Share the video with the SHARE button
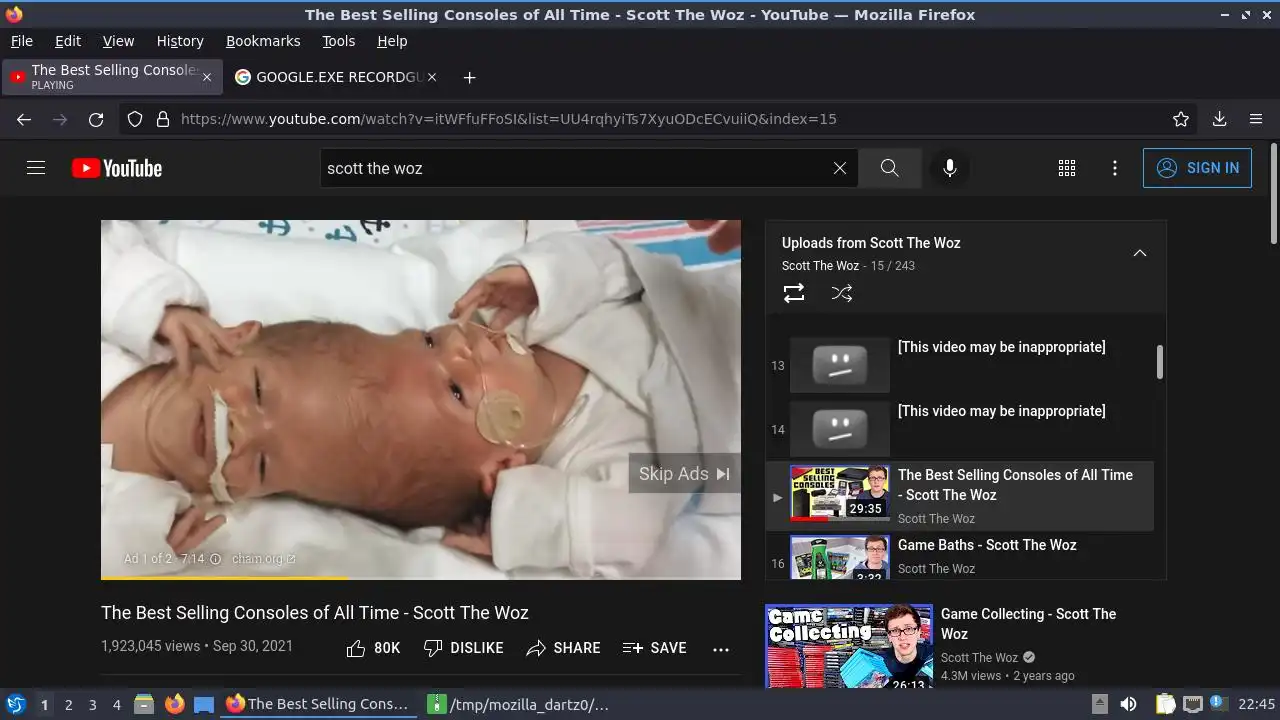1280x720 pixels. (564, 648)
